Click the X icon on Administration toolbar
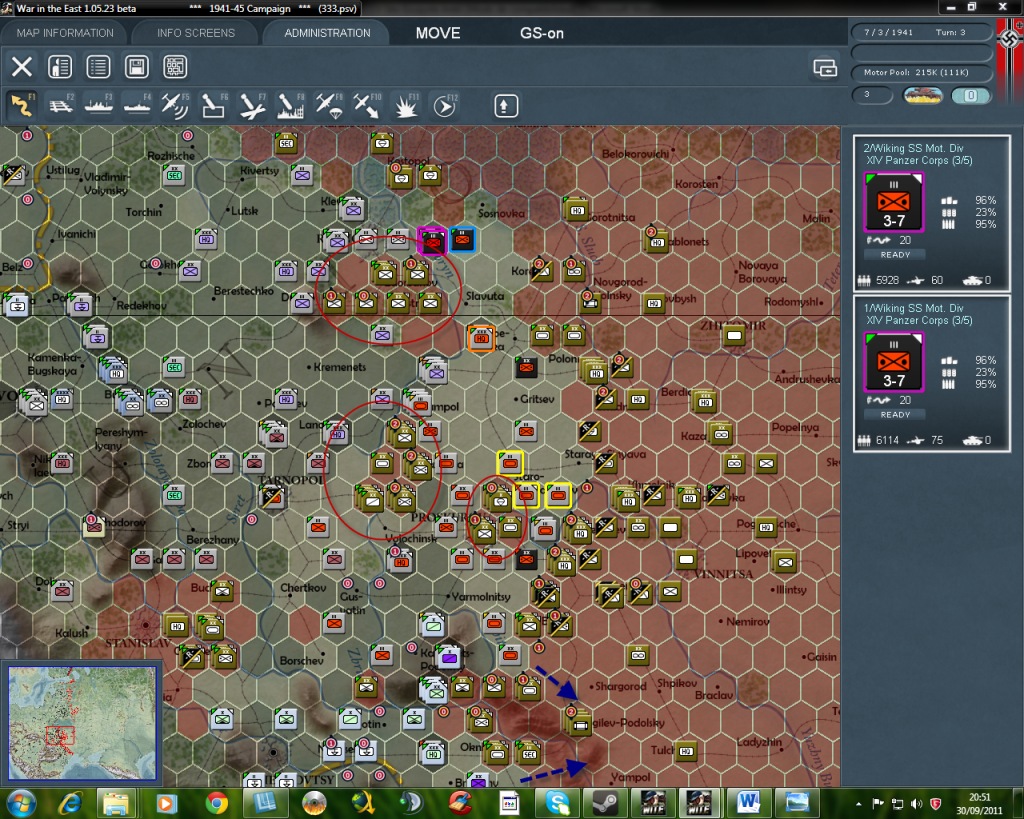Viewport: 1024px width, 819px height. click(x=22, y=67)
